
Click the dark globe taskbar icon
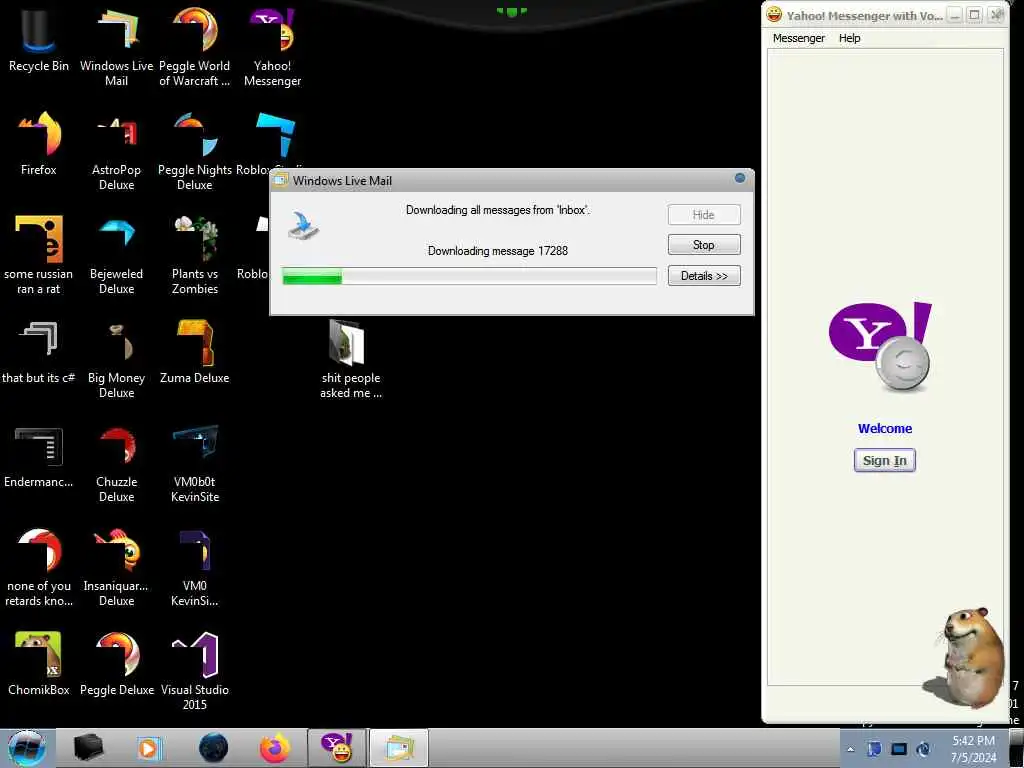(x=214, y=748)
